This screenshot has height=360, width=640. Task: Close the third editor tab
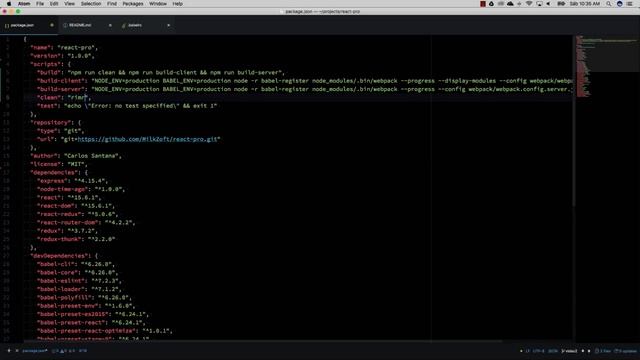tap(169, 25)
